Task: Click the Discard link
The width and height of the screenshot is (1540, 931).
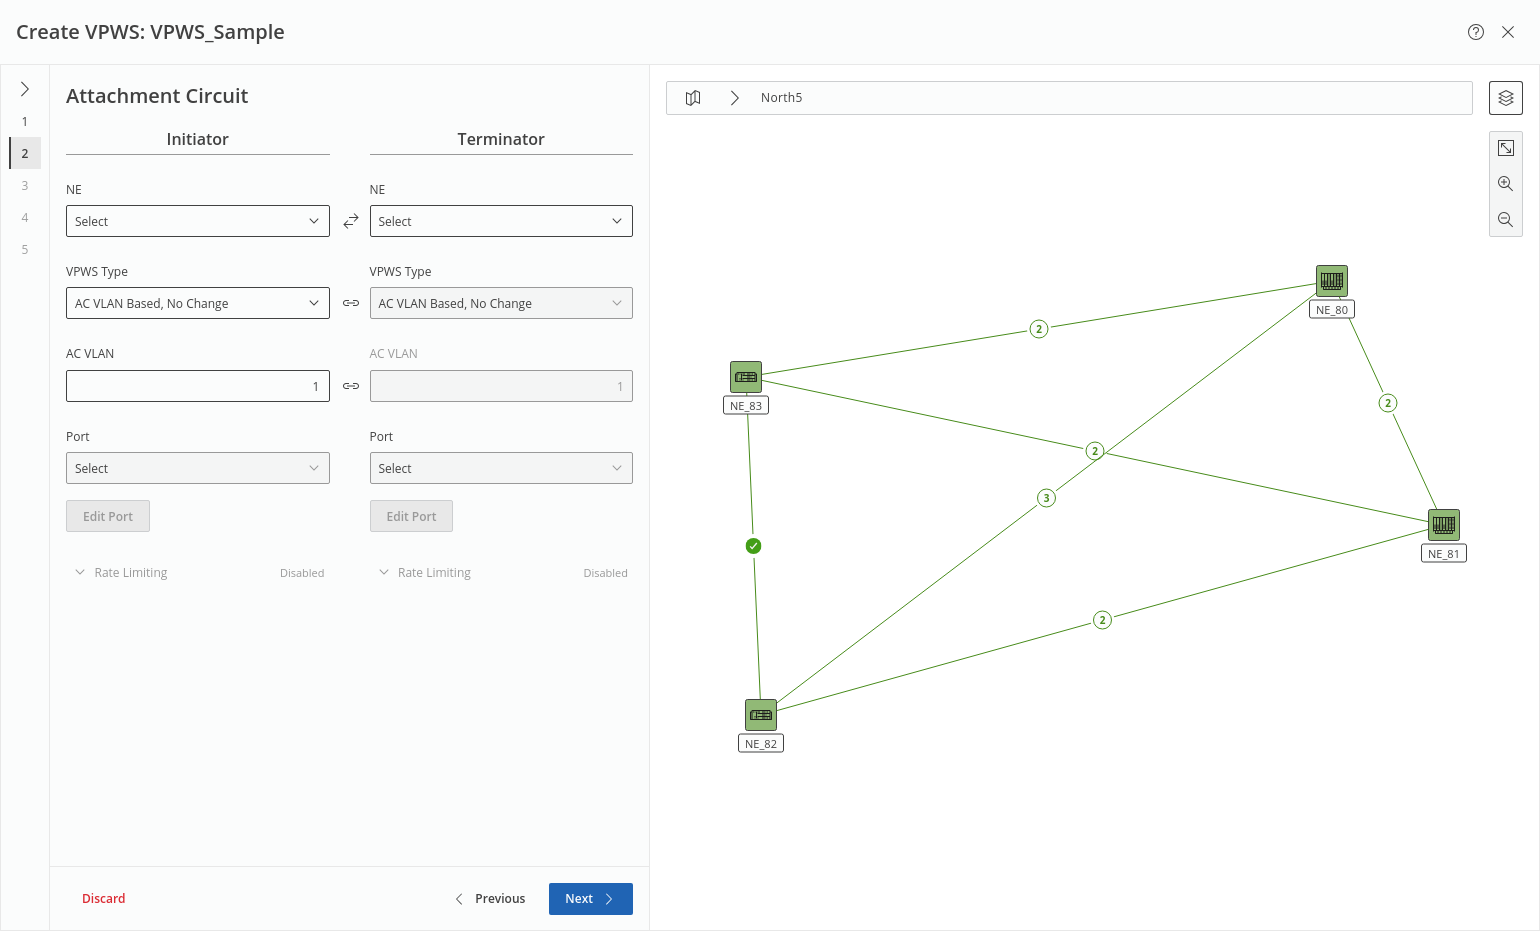Action: [104, 899]
